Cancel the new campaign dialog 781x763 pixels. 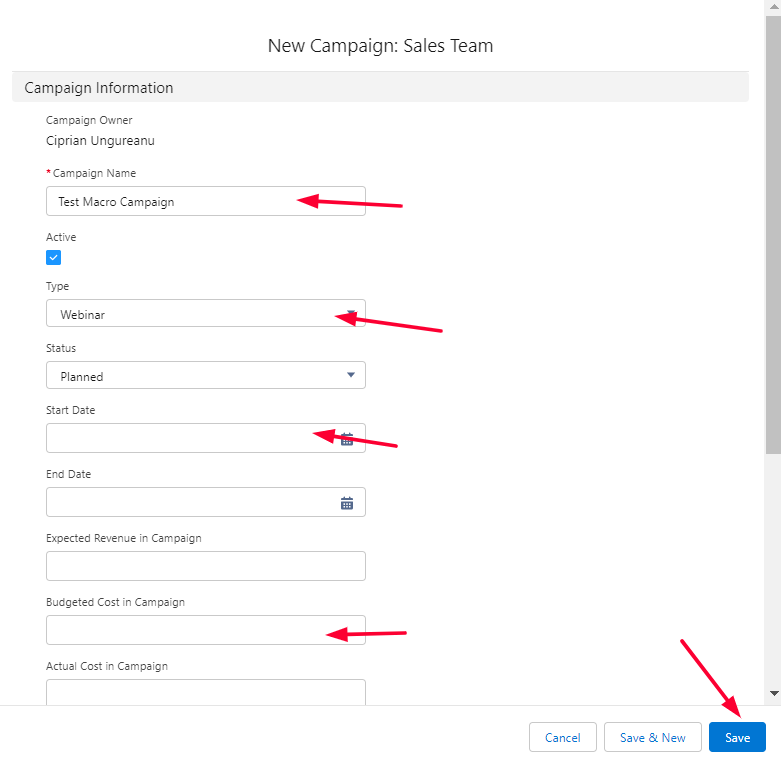tap(562, 738)
